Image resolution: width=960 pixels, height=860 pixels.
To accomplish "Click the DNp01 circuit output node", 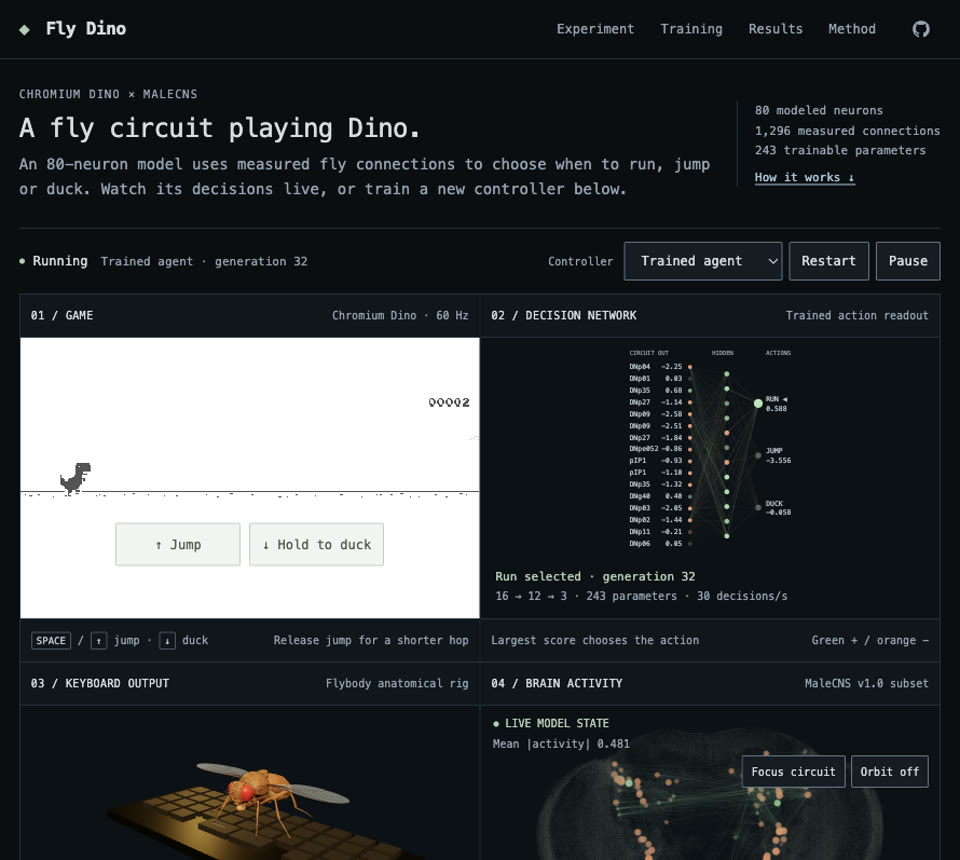I will coord(690,378).
